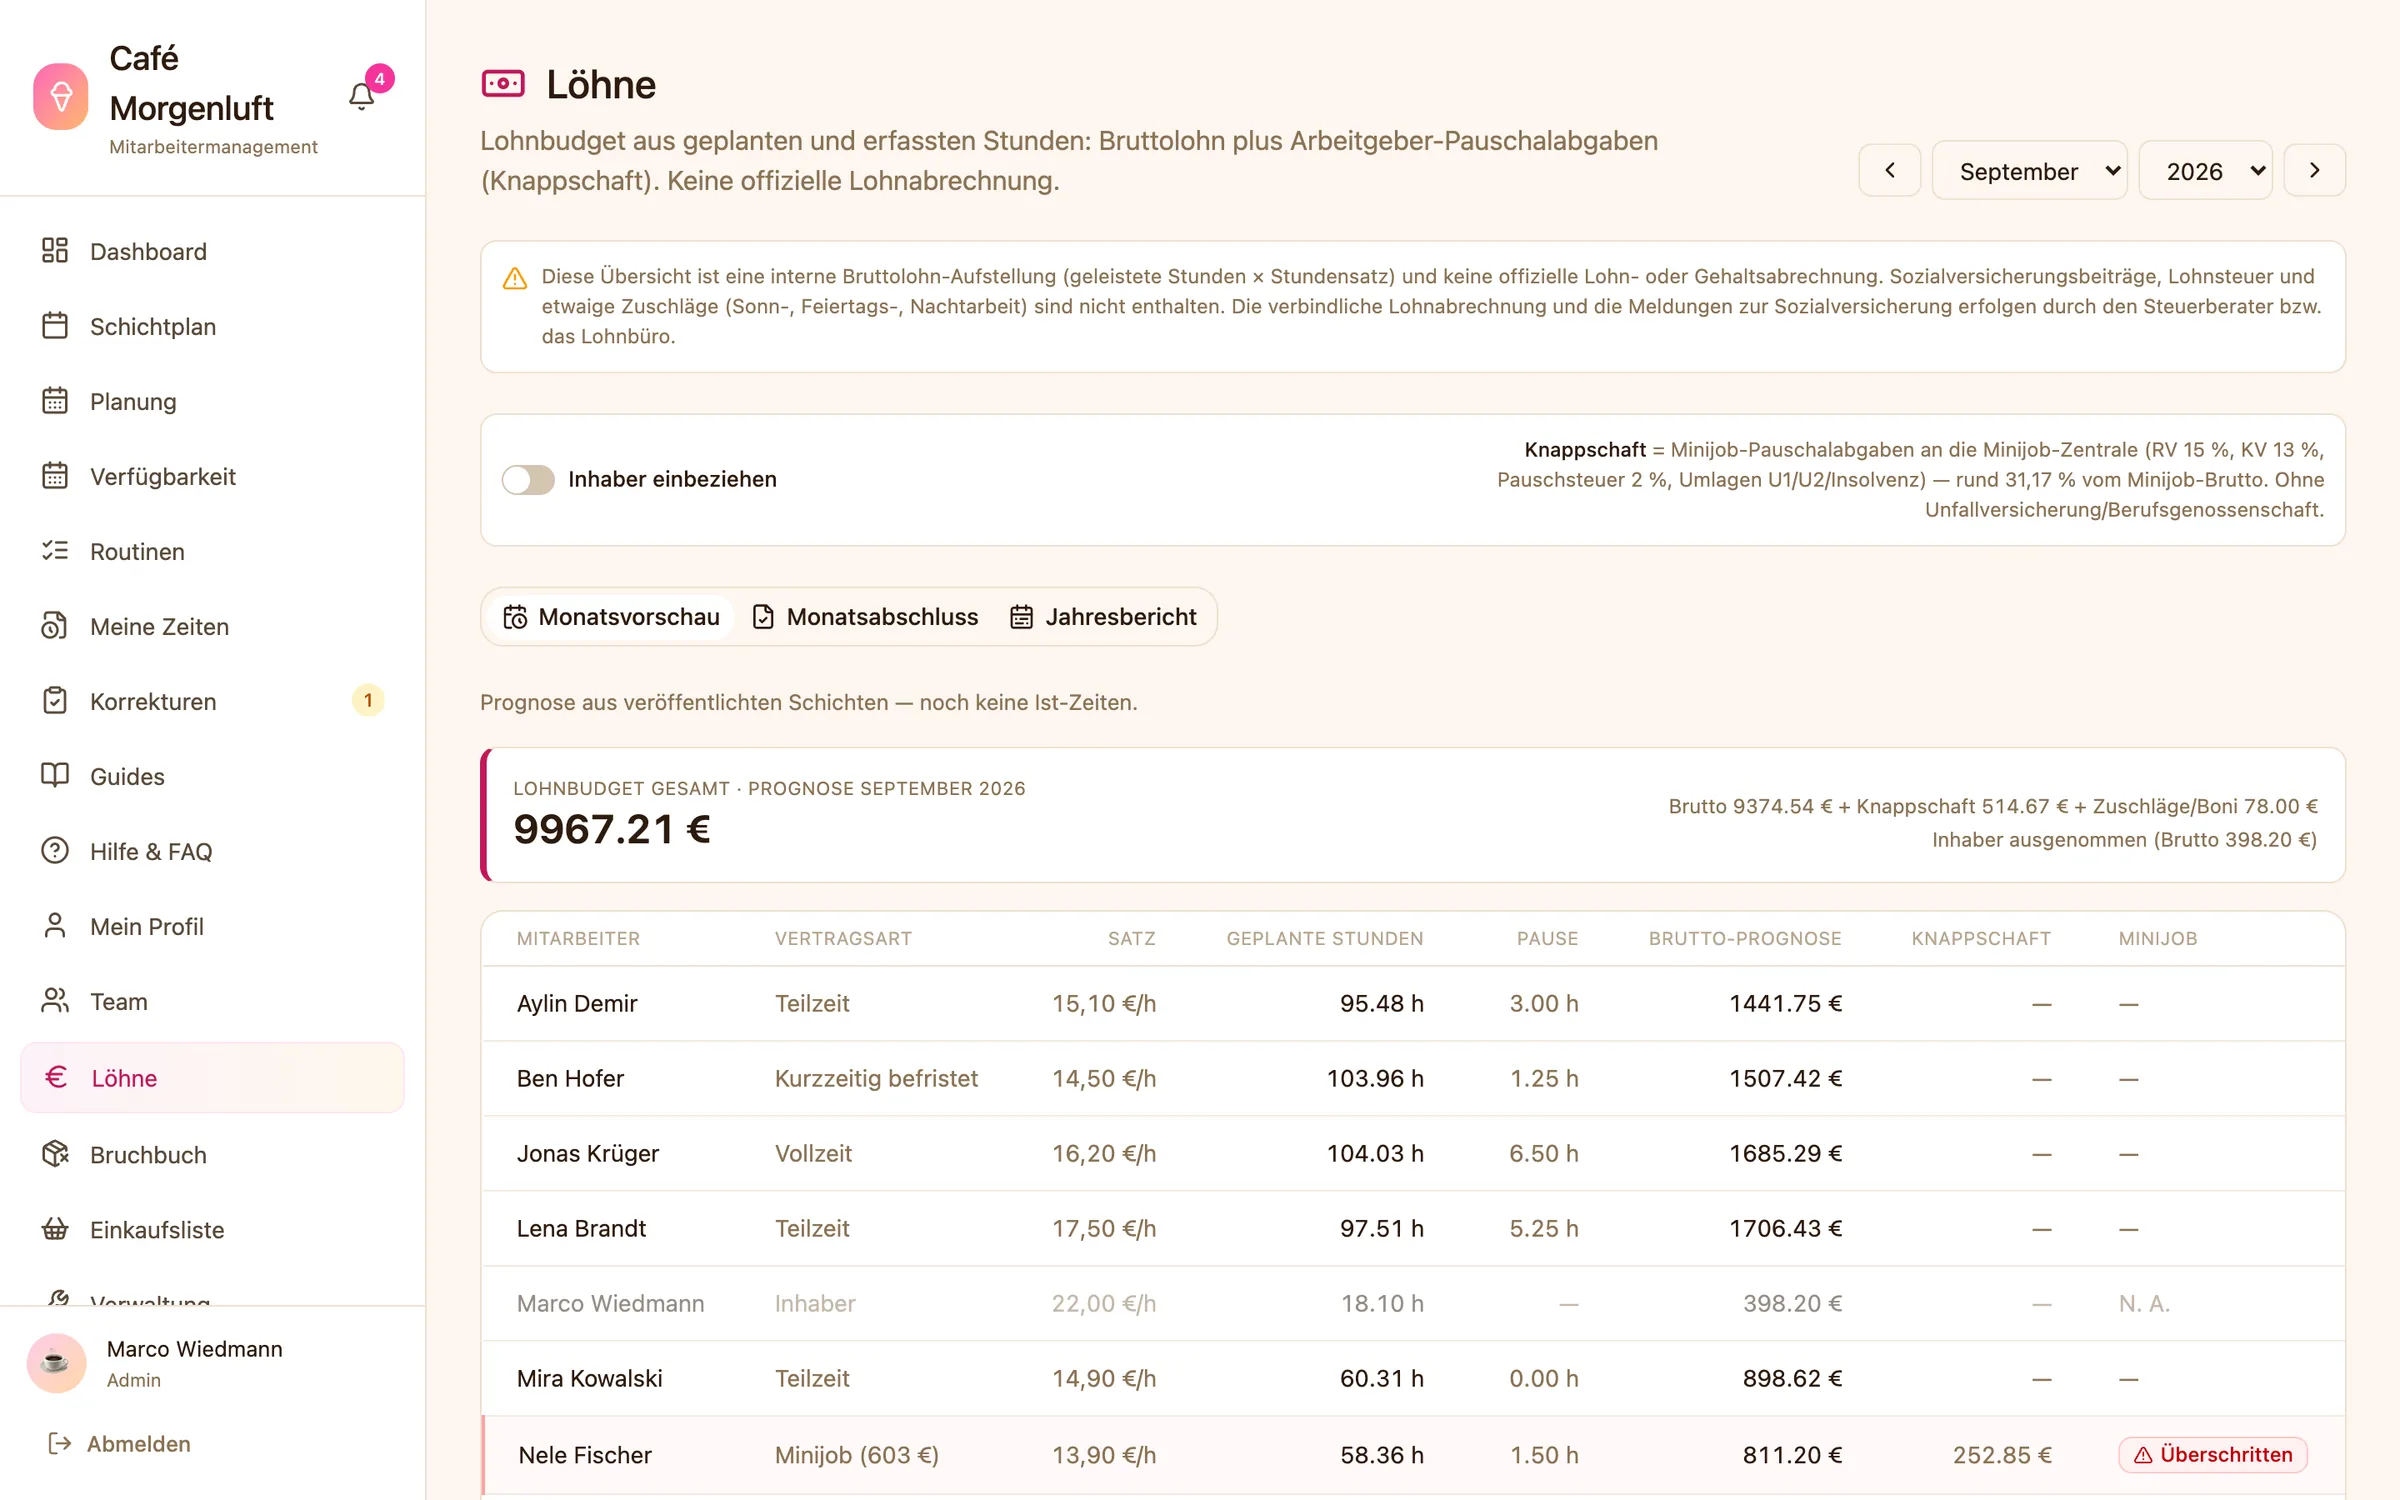This screenshot has height=1500, width=2400.
Task: Click Marco Wiedmann user avatar
Action: 56,1362
